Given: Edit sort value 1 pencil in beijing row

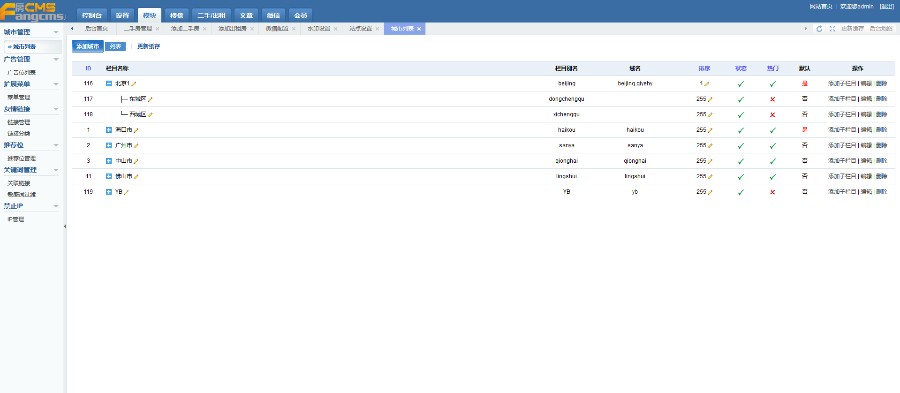Looking at the screenshot, I should click(x=707, y=84).
